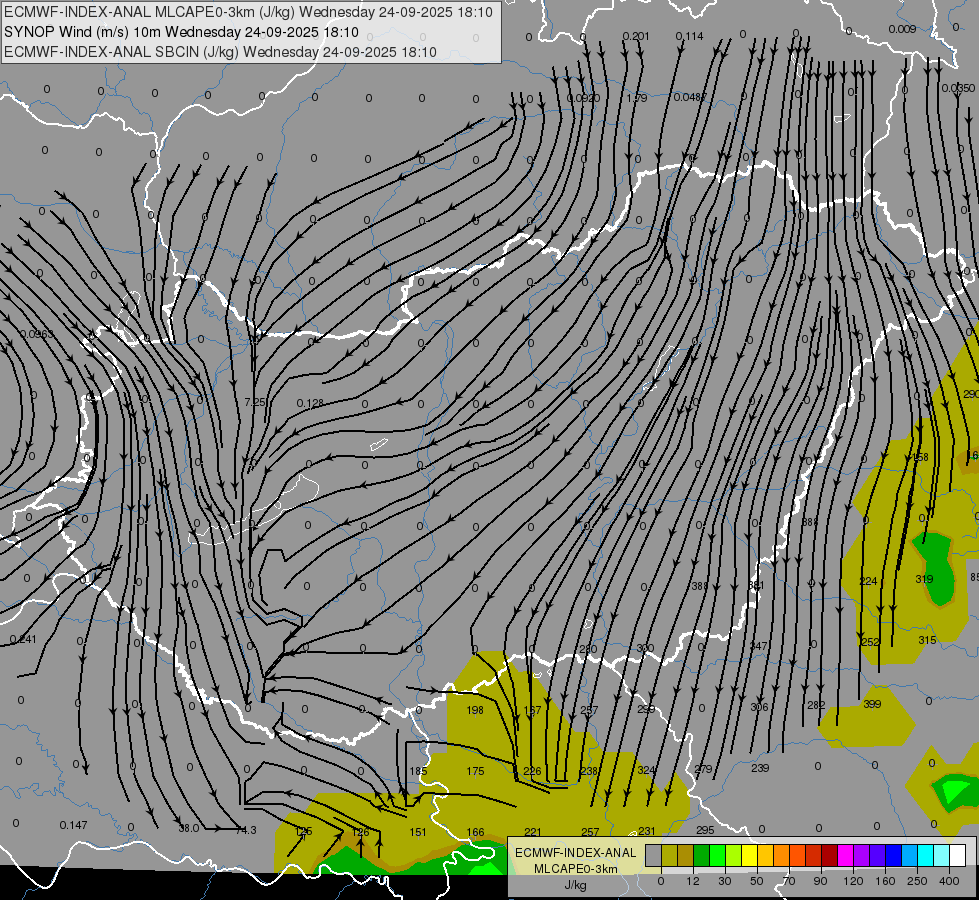
Task: Click the map value 324
Action: click(646, 770)
